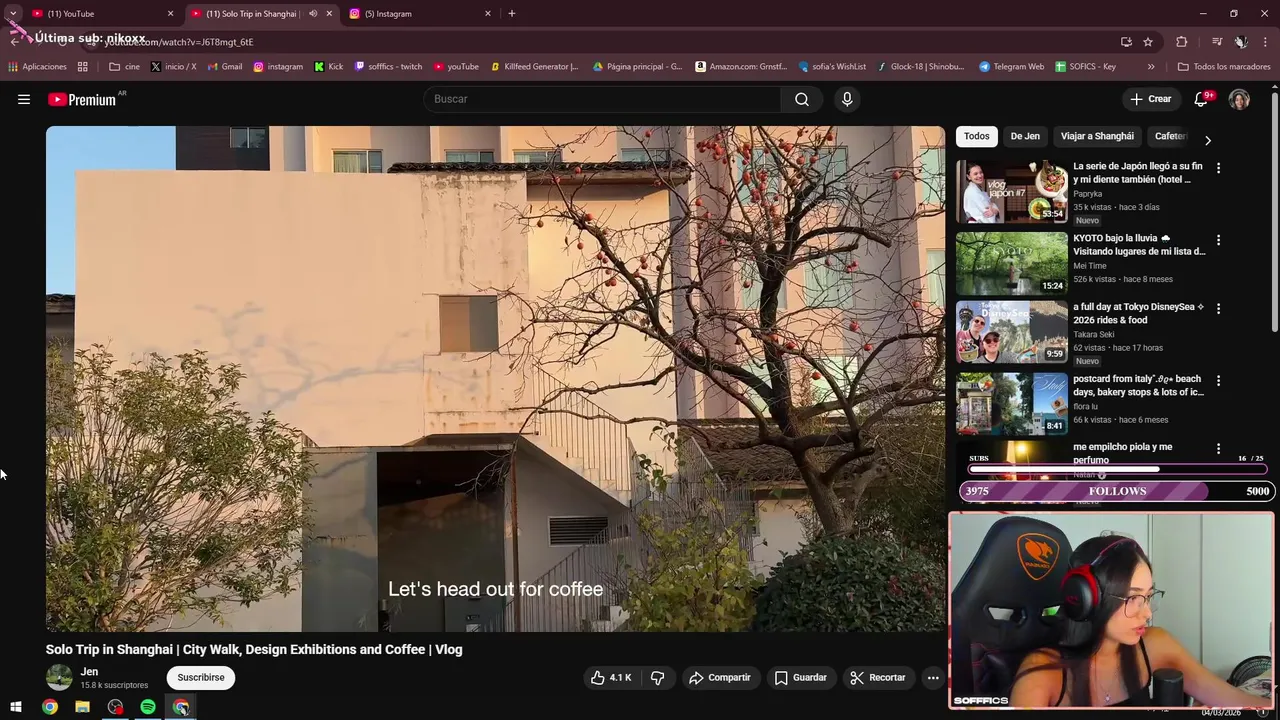Go to YouTube Premium home logo
This screenshot has height=720, width=1280.
(82, 99)
